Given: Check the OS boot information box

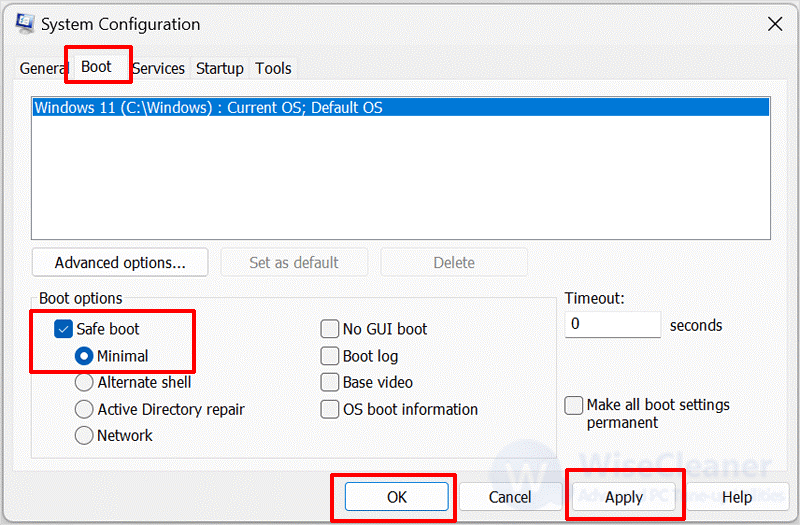Looking at the screenshot, I should coord(330,409).
